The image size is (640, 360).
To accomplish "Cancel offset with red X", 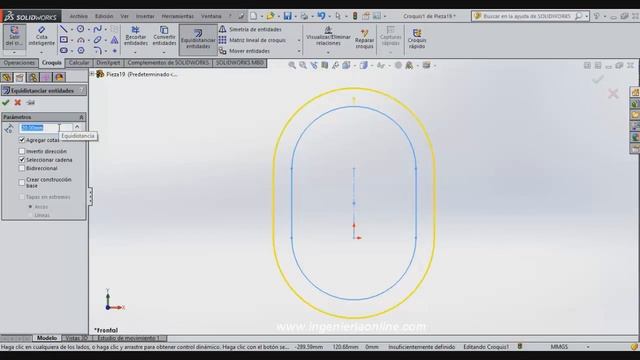I will click(x=18, y=103).
